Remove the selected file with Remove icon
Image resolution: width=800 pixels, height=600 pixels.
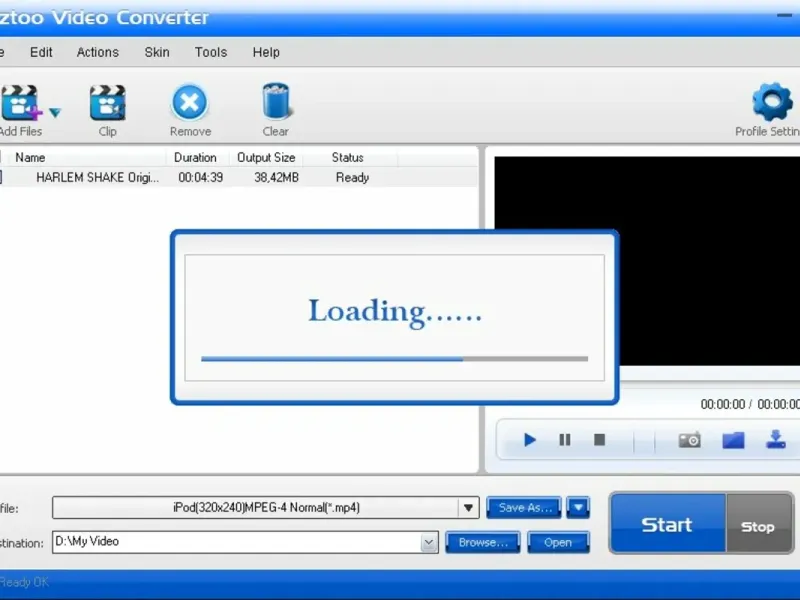190,102
